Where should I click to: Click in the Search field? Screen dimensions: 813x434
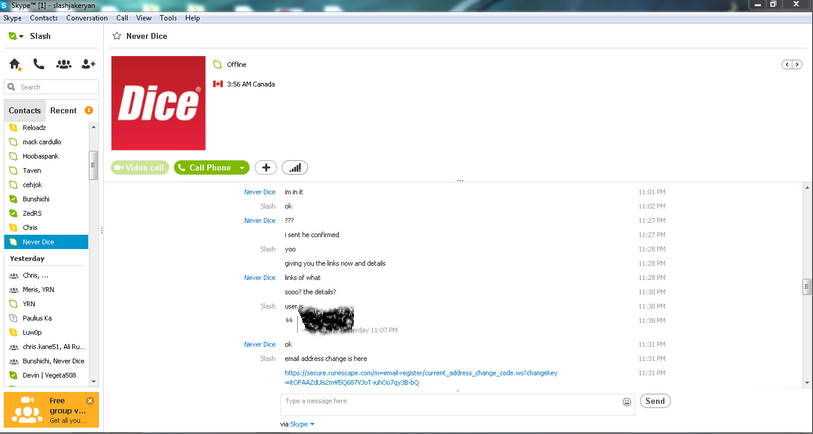pyautogui.click(x=51, y=87)
